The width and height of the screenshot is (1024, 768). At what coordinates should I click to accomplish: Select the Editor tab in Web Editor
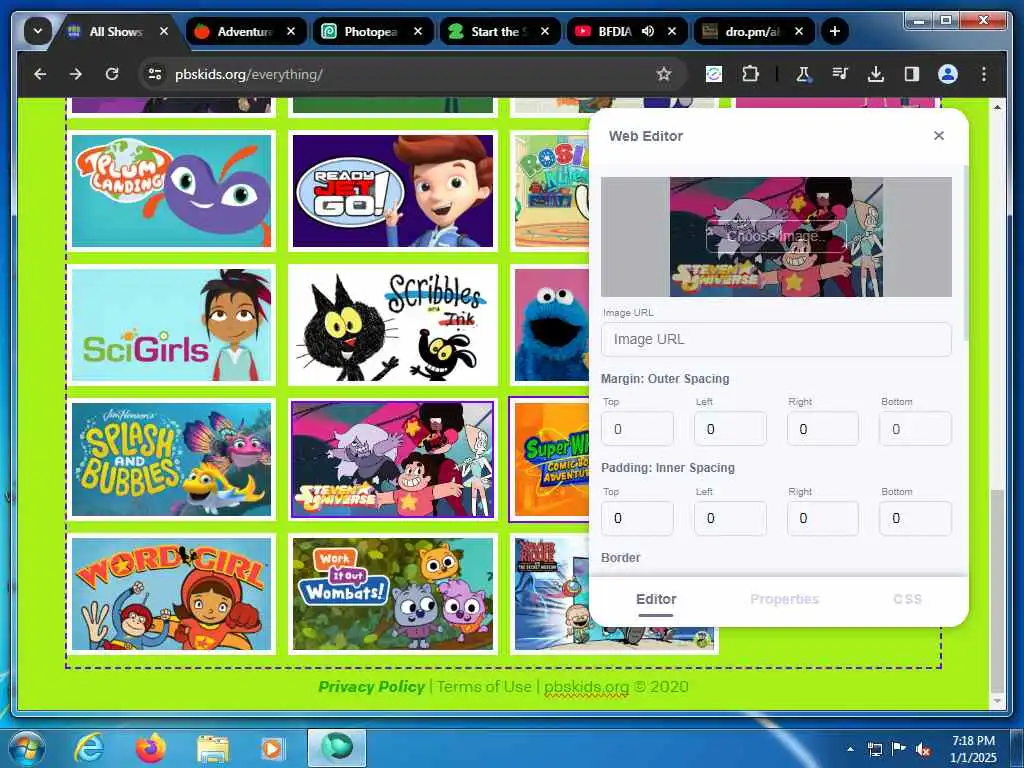point(656,600)
